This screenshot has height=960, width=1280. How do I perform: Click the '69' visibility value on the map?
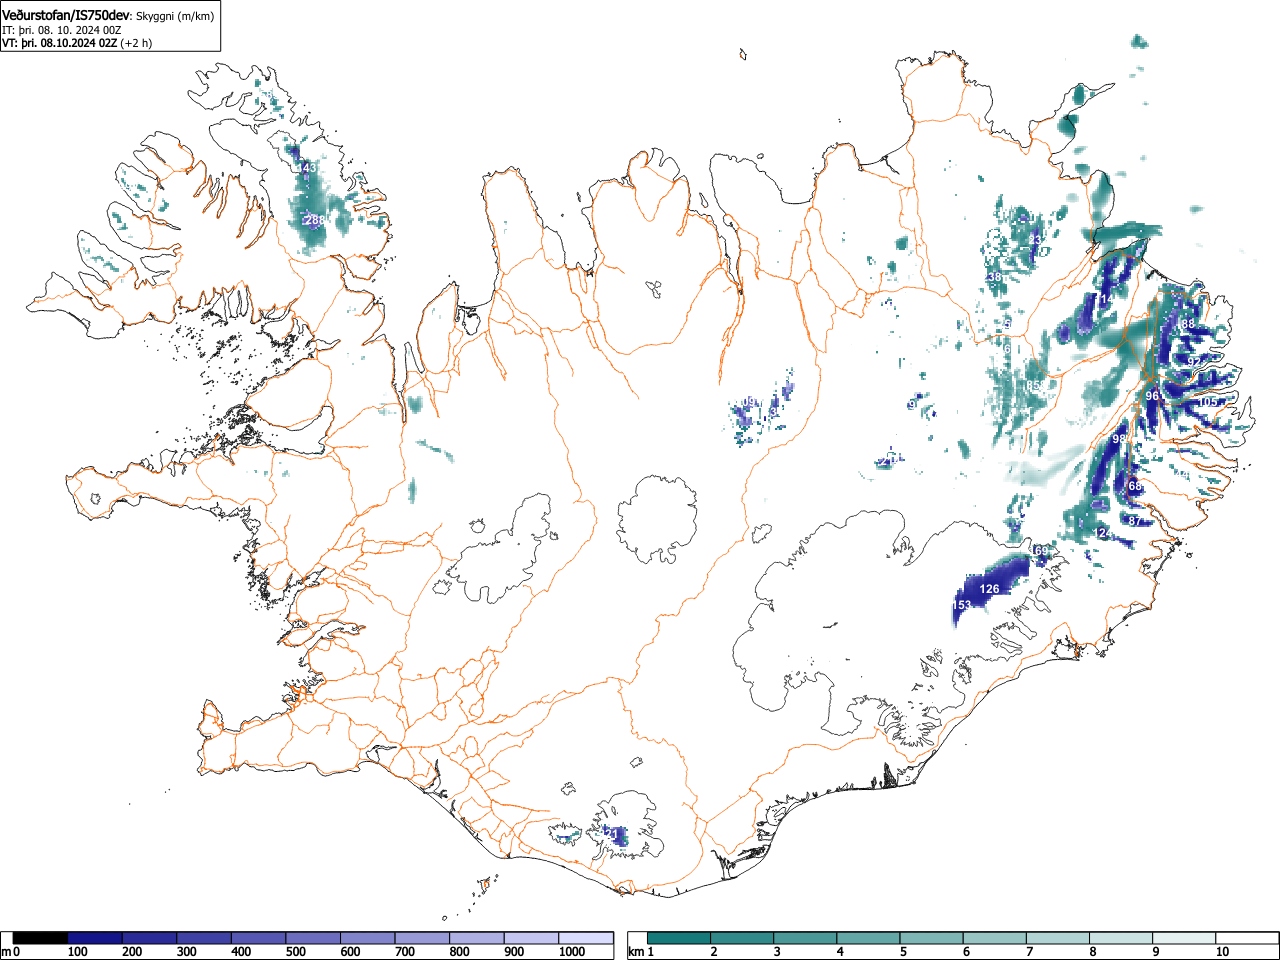click(x=1041, y=552)
